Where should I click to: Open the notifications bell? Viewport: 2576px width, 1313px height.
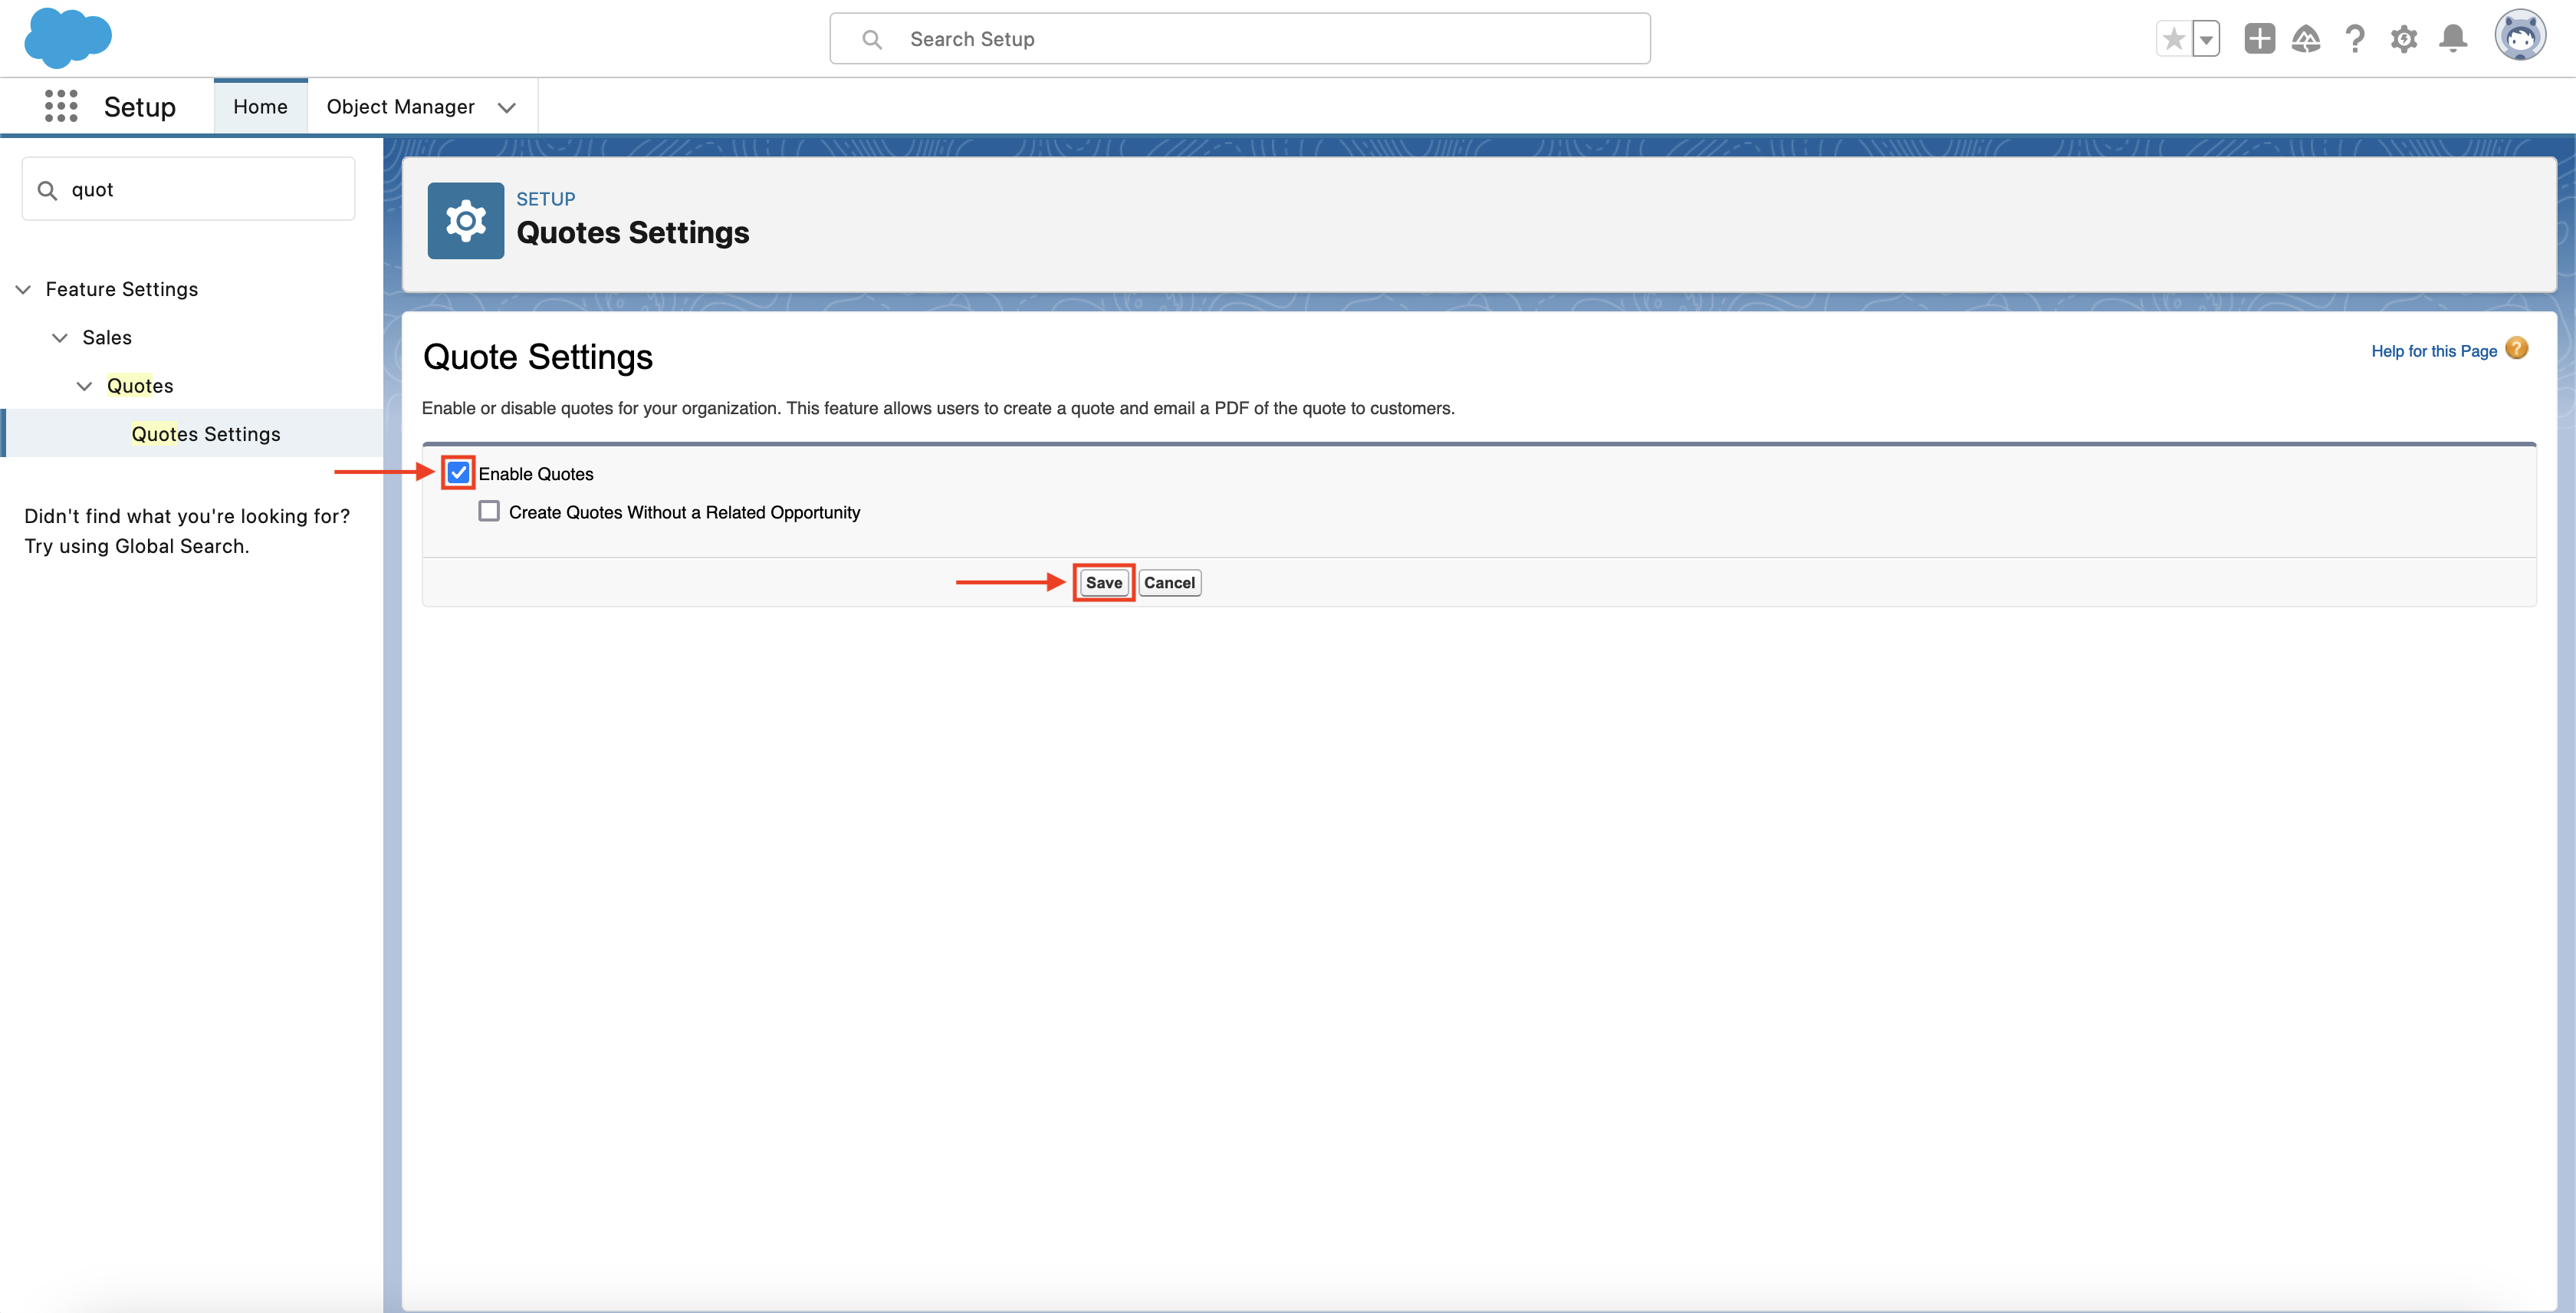tap(2453, 39)
